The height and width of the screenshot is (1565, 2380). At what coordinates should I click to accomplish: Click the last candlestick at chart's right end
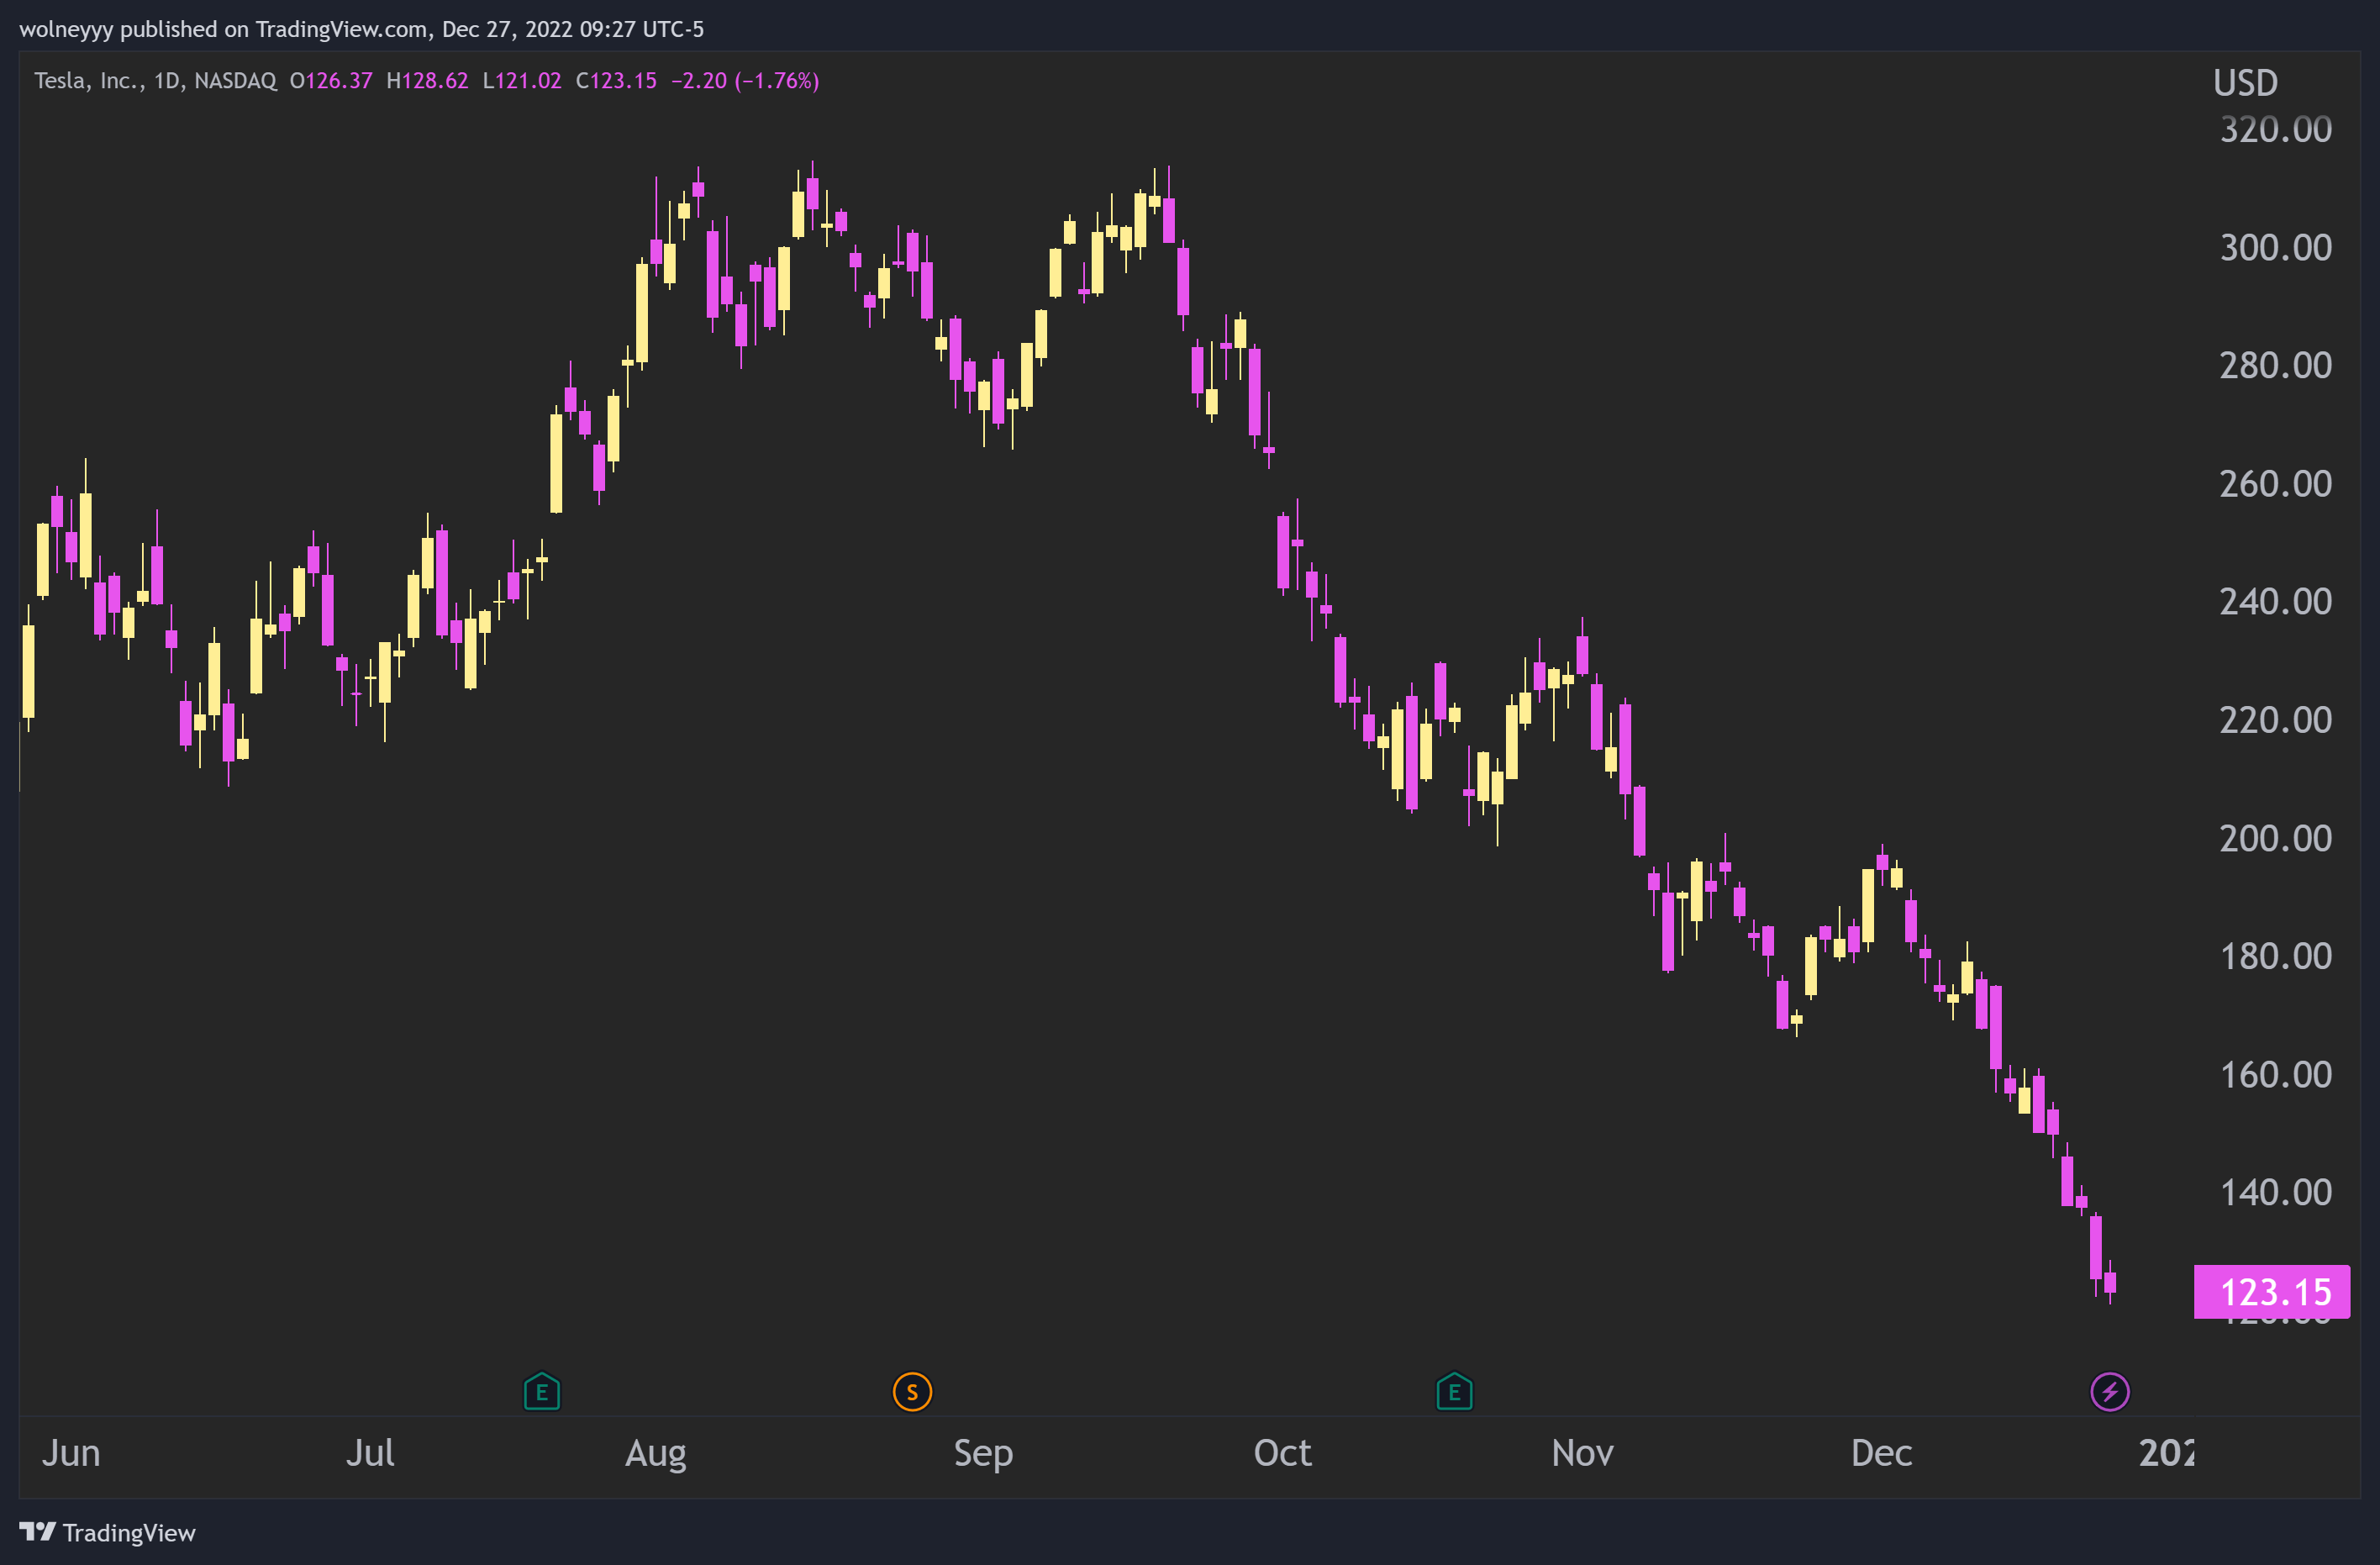[x=2110, y=1283]
